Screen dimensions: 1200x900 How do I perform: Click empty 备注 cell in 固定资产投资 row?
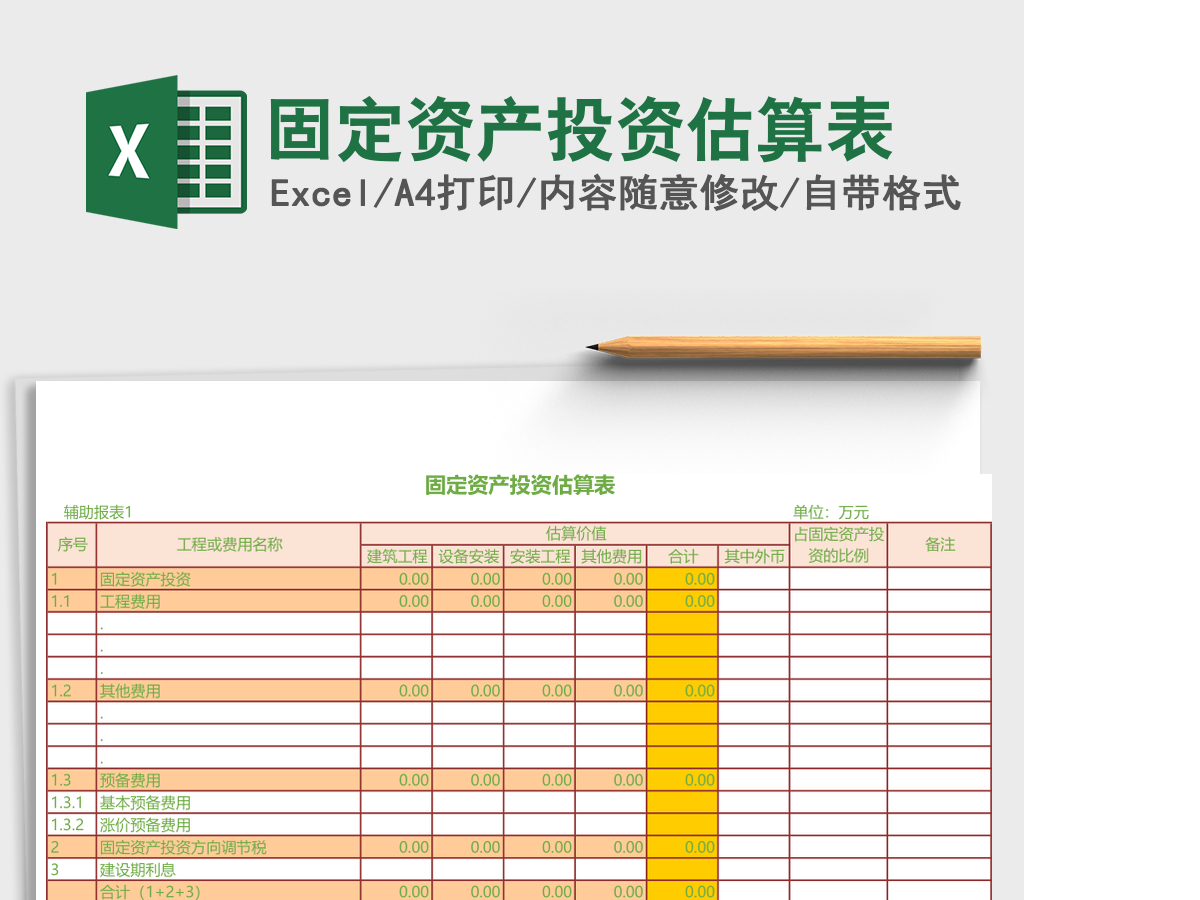(940, 579)
